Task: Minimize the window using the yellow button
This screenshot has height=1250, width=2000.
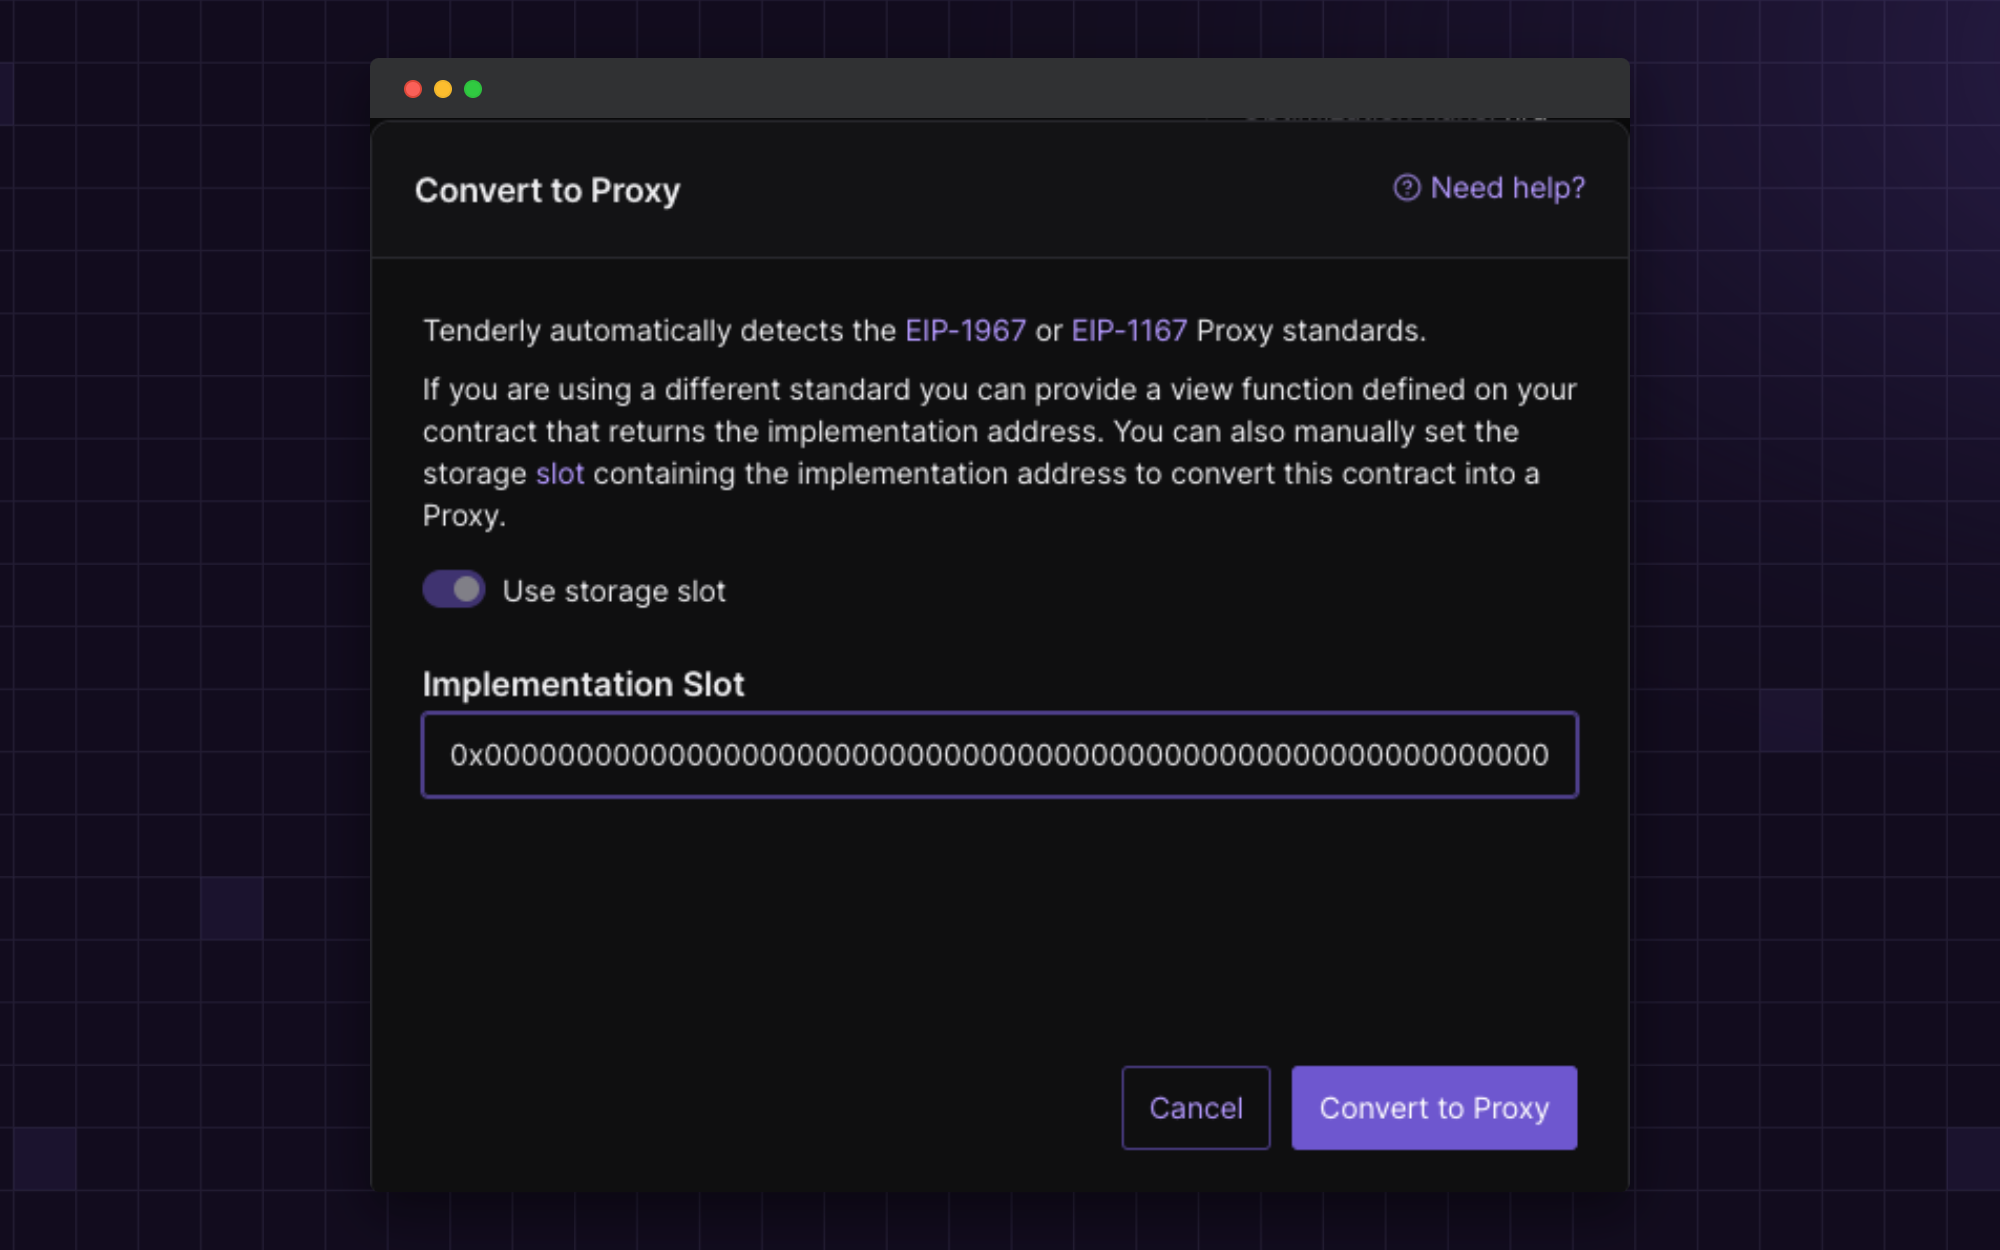Action: click(x=443, y=89)
